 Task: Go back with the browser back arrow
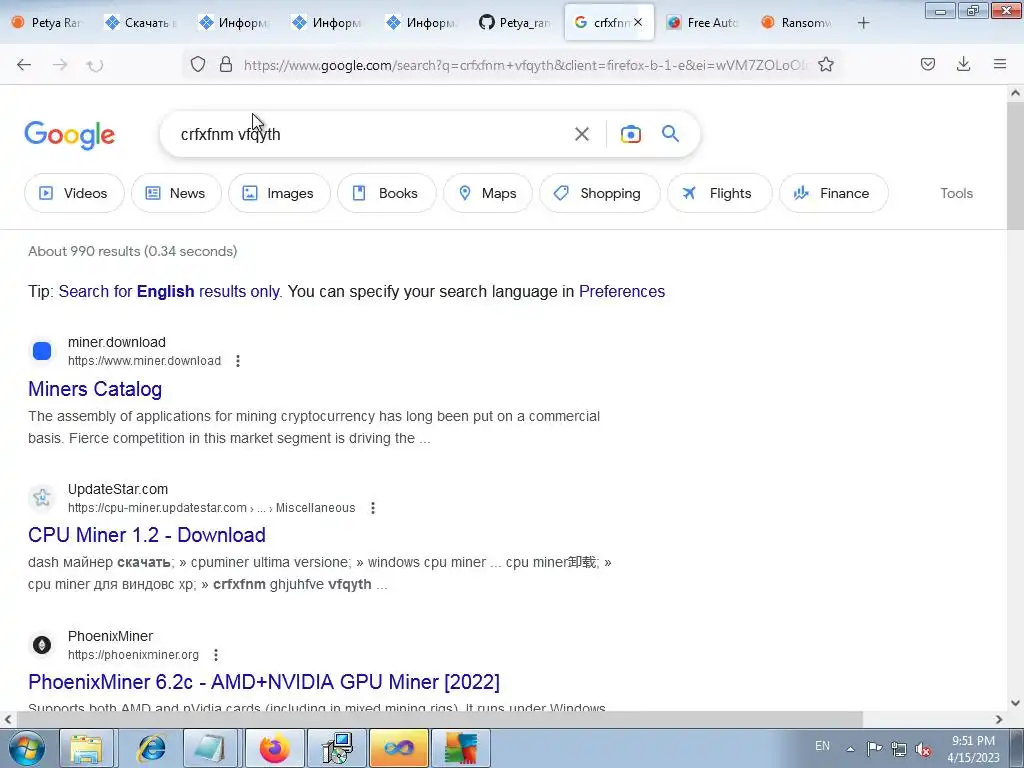tap(24, 65)
